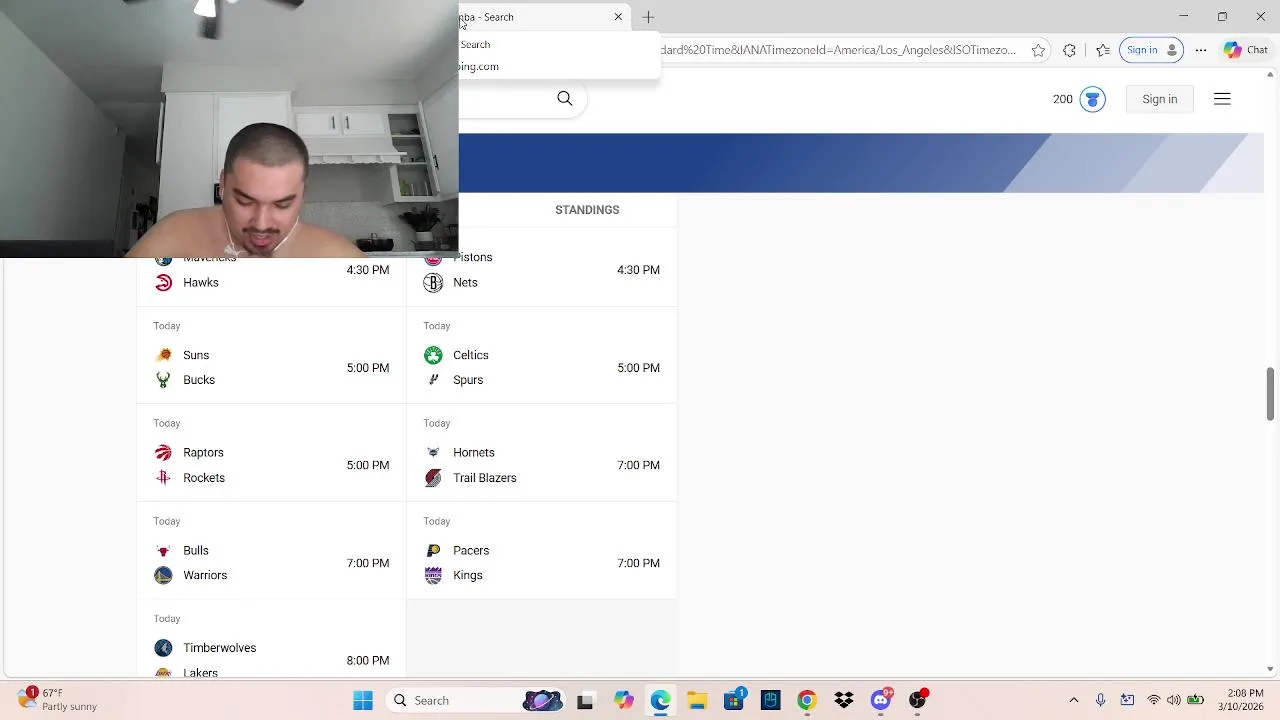Open the taskbar clock and date
Viewport: 1280px width, 720px height.
pyautogui.click(x=1241, y=700)
